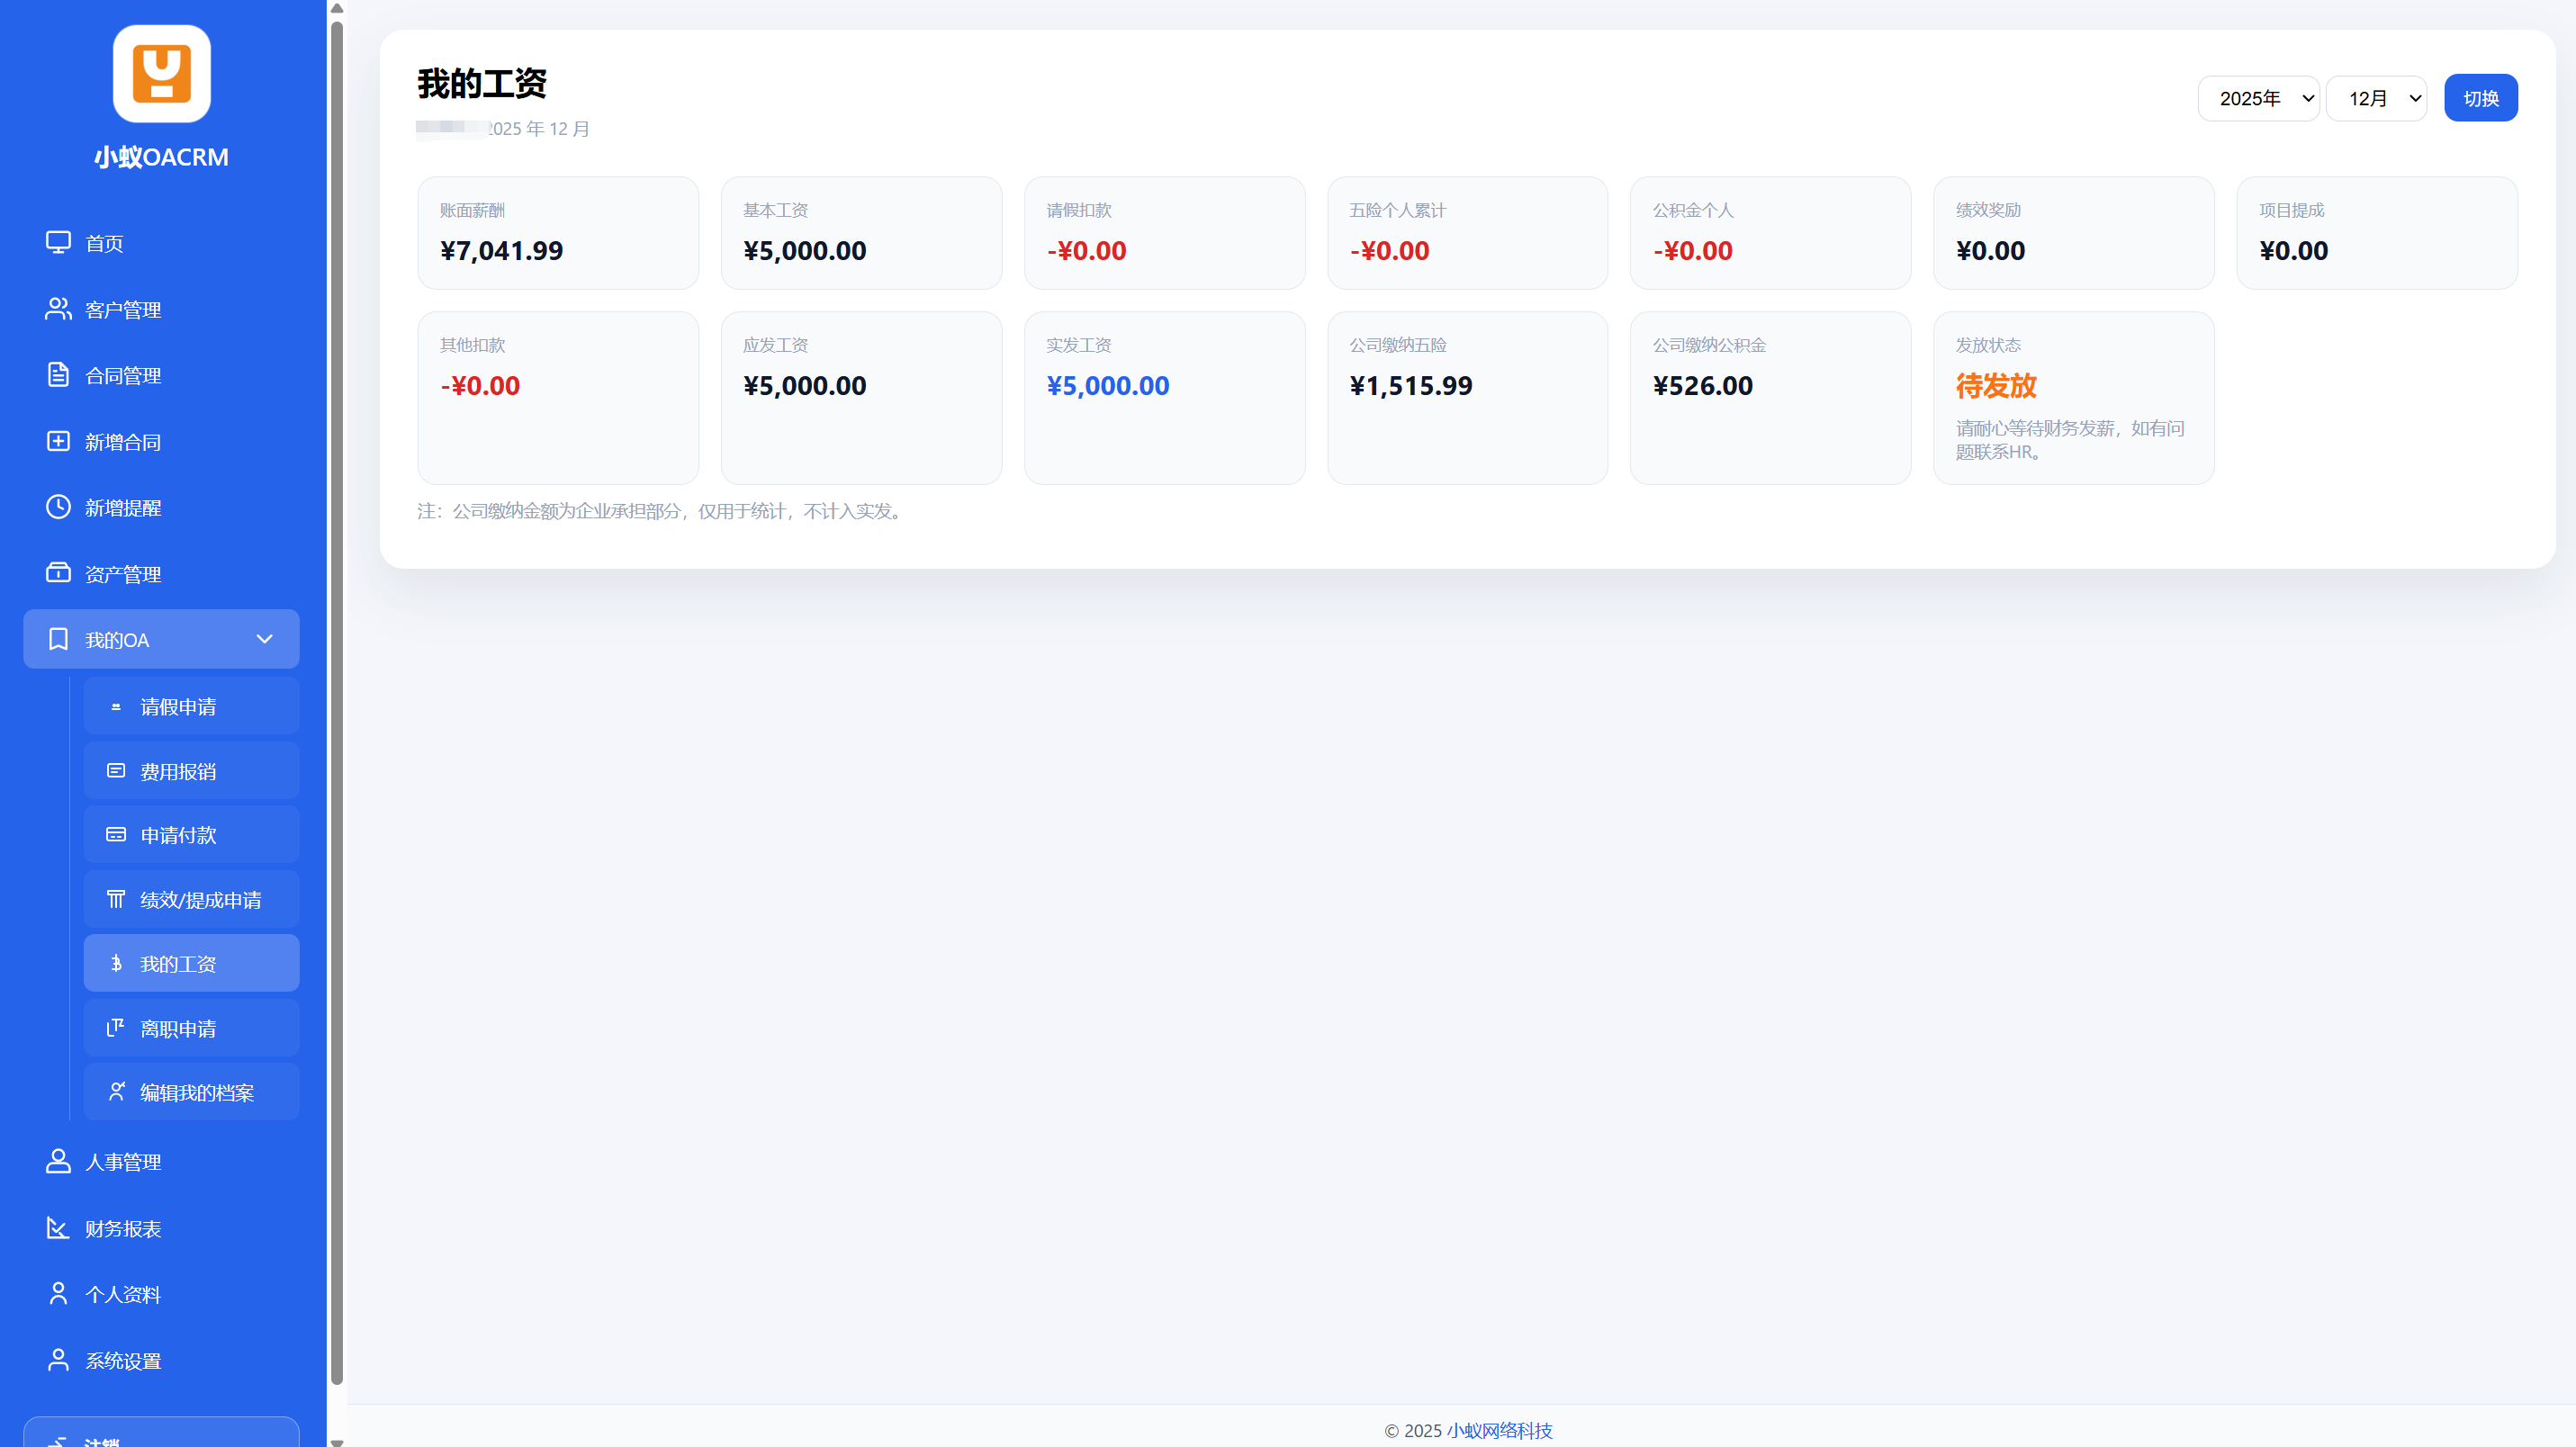Open the 小蚁网络科技 footer link
This screenshot has height=1447, width=2576.
pyautogui.click(x=1499, y=1430)
